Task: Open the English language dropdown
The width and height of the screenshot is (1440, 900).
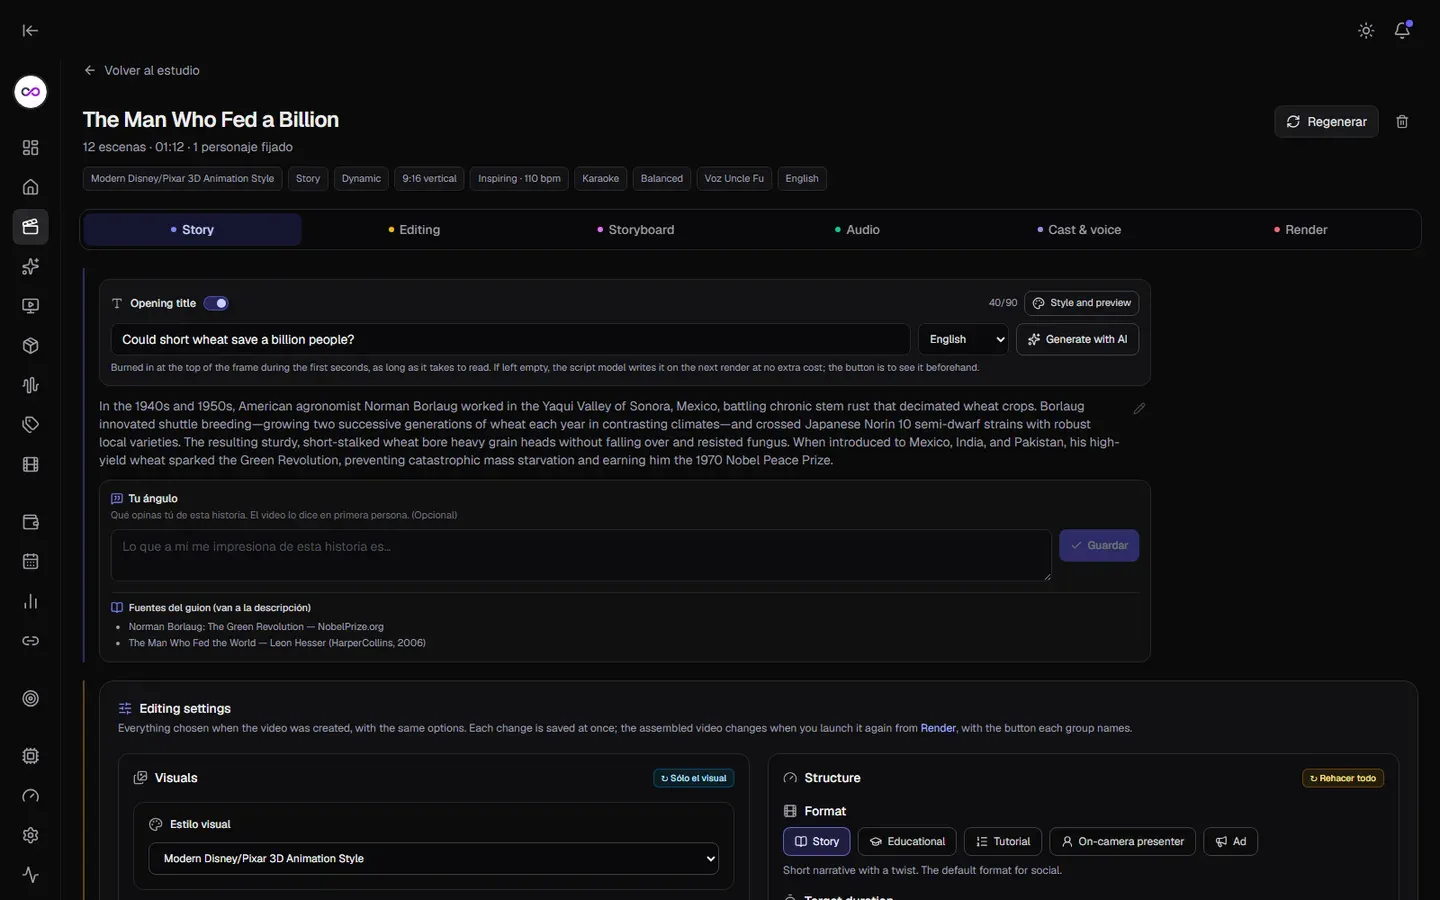Action: (x=964, y=340)
